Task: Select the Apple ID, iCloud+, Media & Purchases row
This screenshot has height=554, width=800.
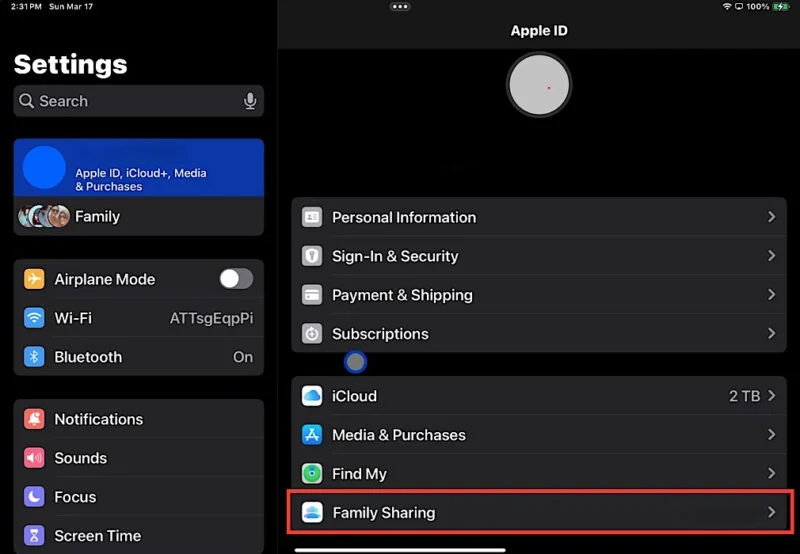Action: (x=139, y=167)
